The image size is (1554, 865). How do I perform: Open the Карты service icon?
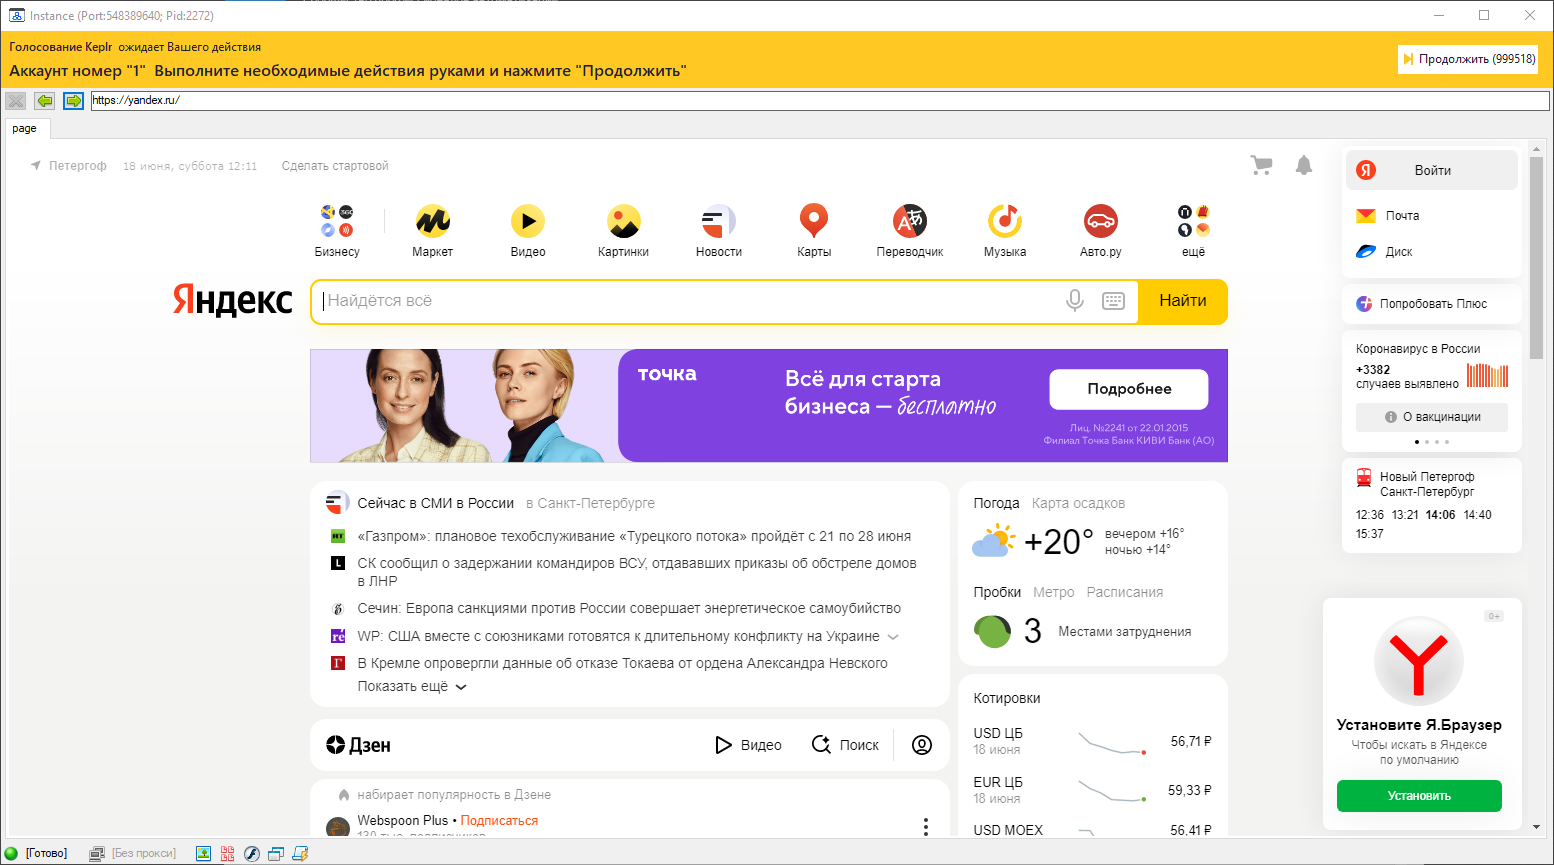tap(814, 220)
